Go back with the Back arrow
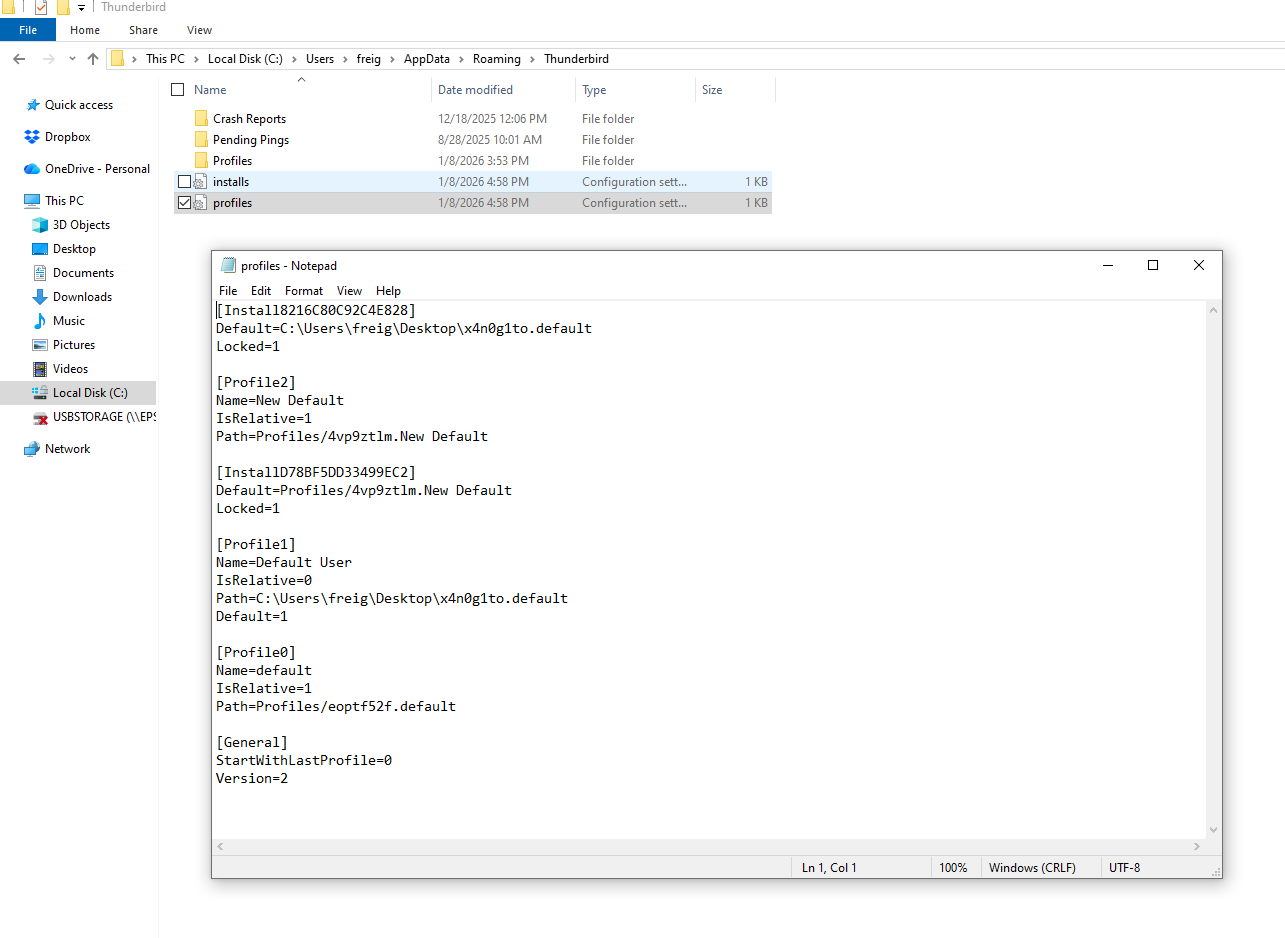This screenshot has height=938, width=1285. [19, 59]
